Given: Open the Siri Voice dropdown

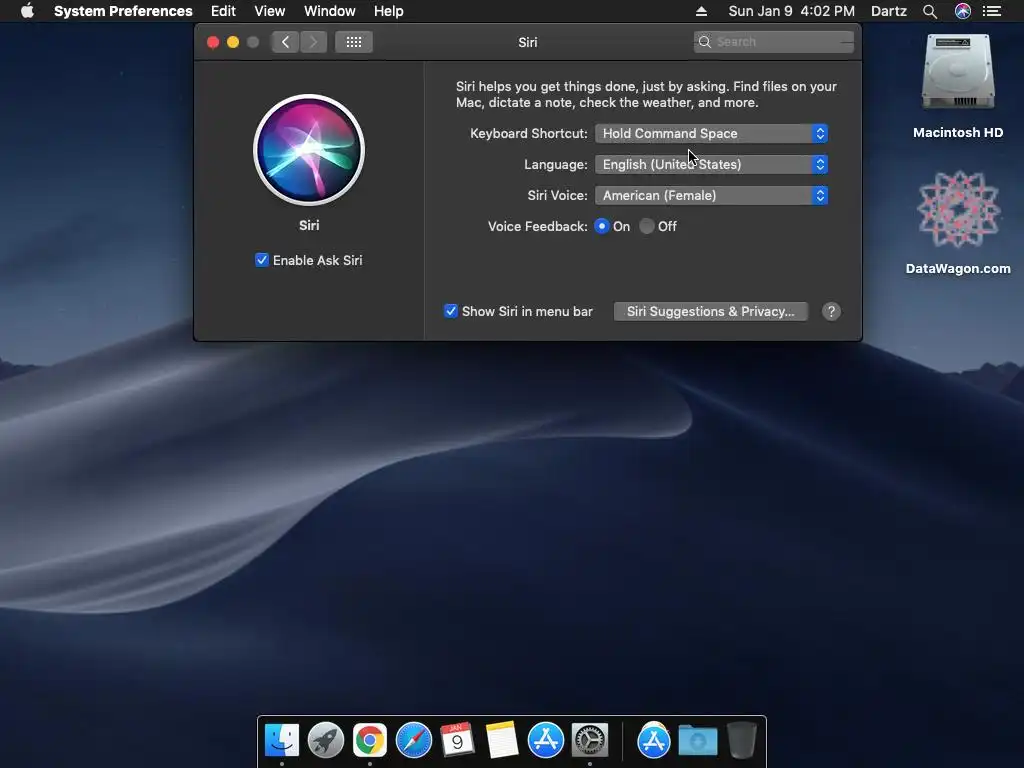Looking at the screenshot, I should [x=711, y=195].
